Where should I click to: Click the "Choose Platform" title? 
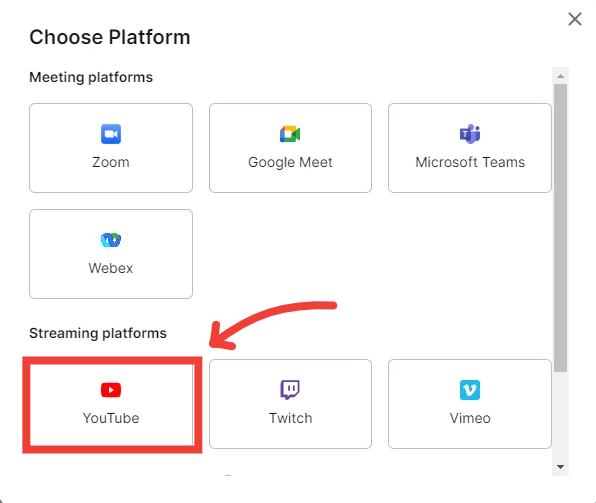click(x=110, y=37)
